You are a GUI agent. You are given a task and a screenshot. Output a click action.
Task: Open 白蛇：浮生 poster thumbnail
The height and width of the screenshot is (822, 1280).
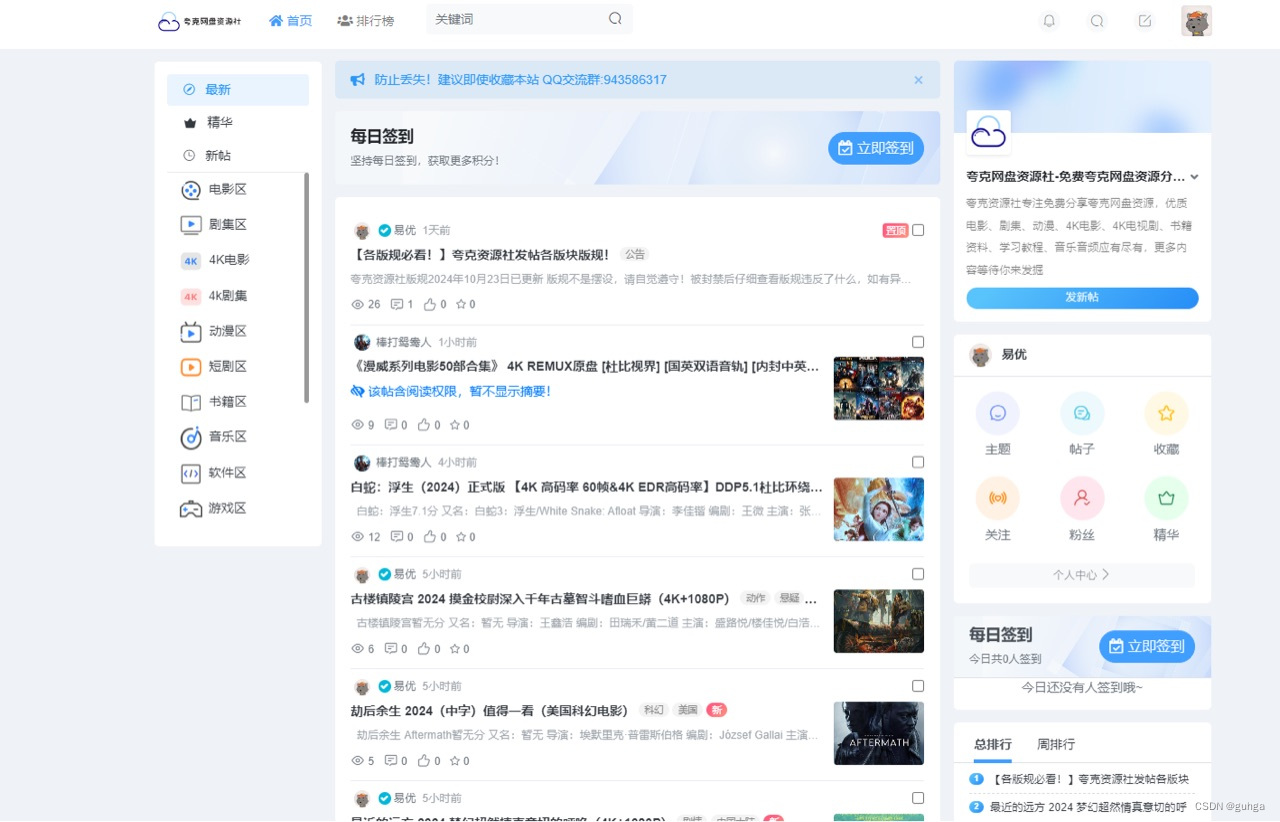point(879,509)
